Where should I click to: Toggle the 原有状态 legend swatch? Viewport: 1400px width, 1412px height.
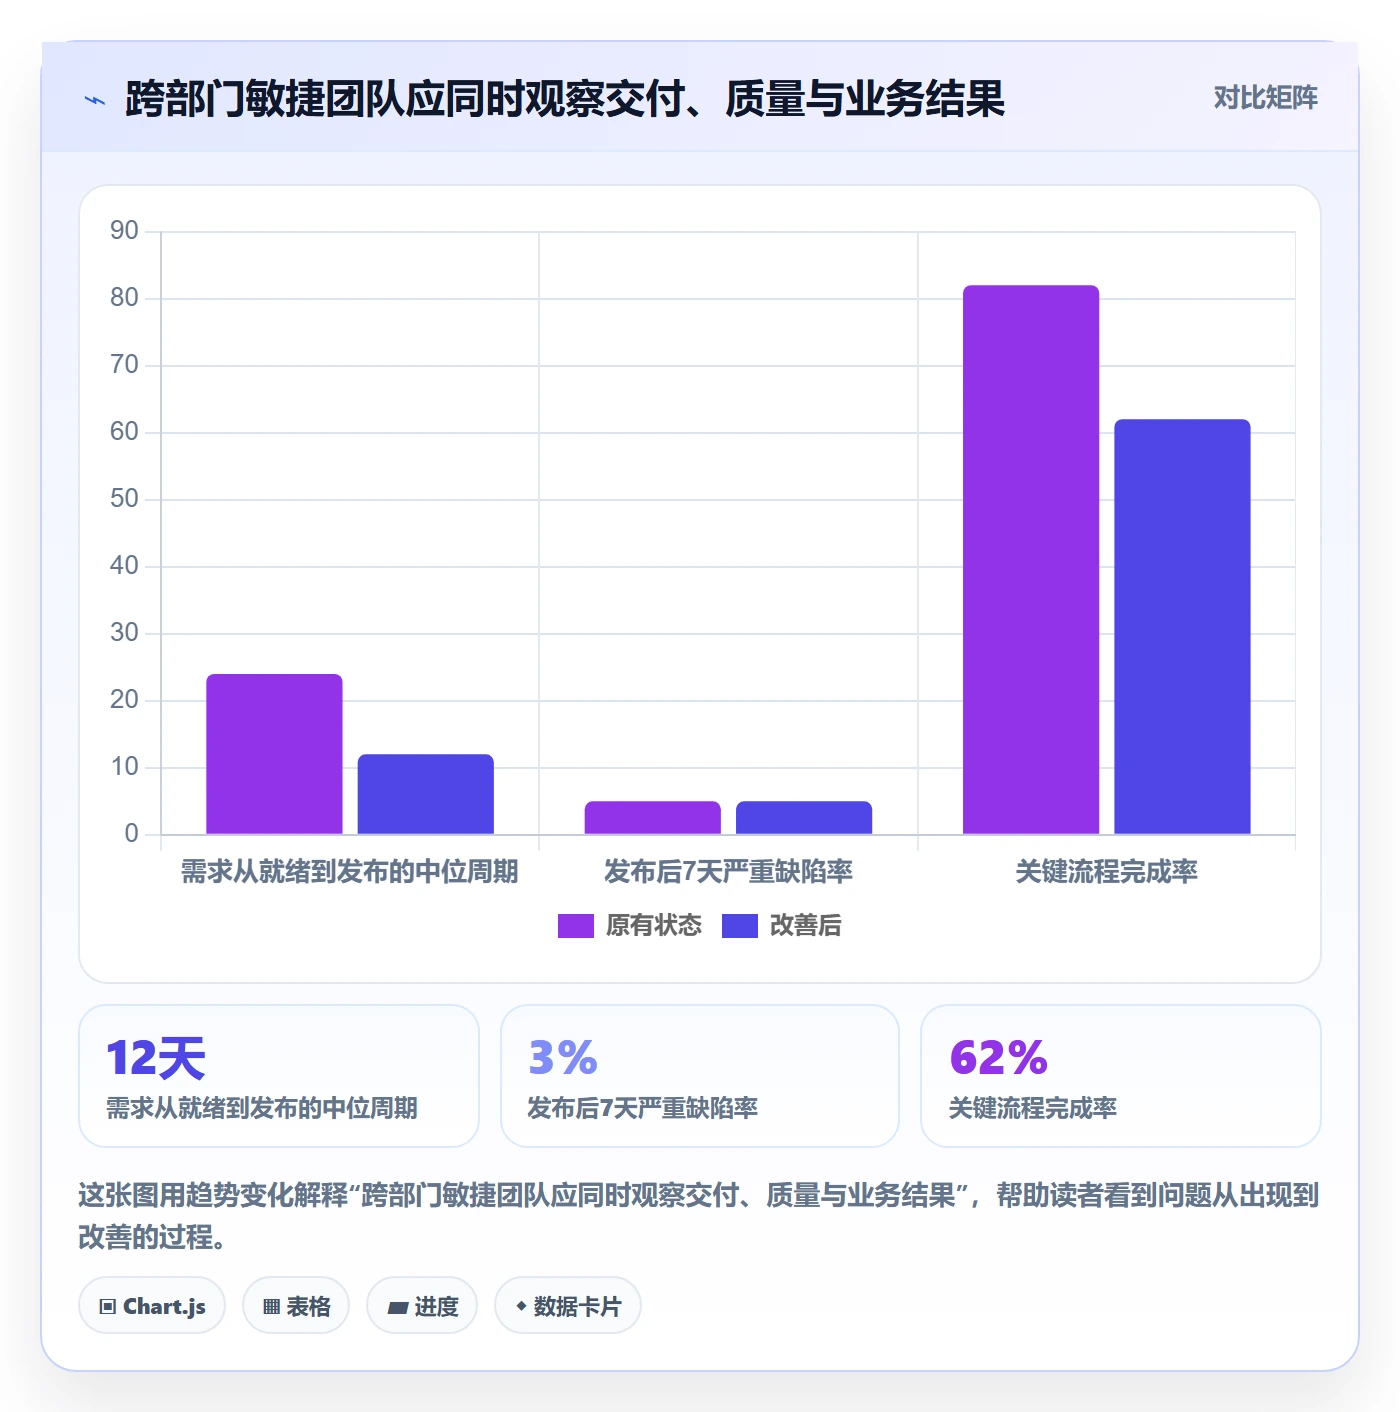(576, 926)
